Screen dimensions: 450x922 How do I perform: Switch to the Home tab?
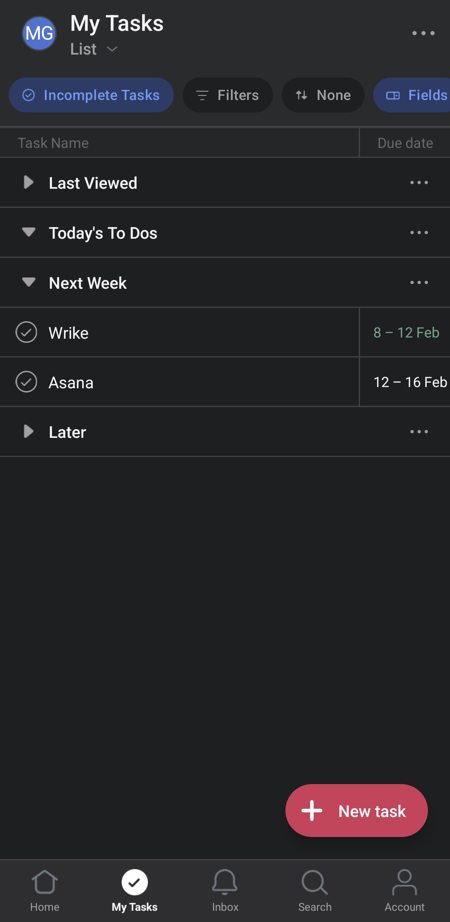click(45, 890)
